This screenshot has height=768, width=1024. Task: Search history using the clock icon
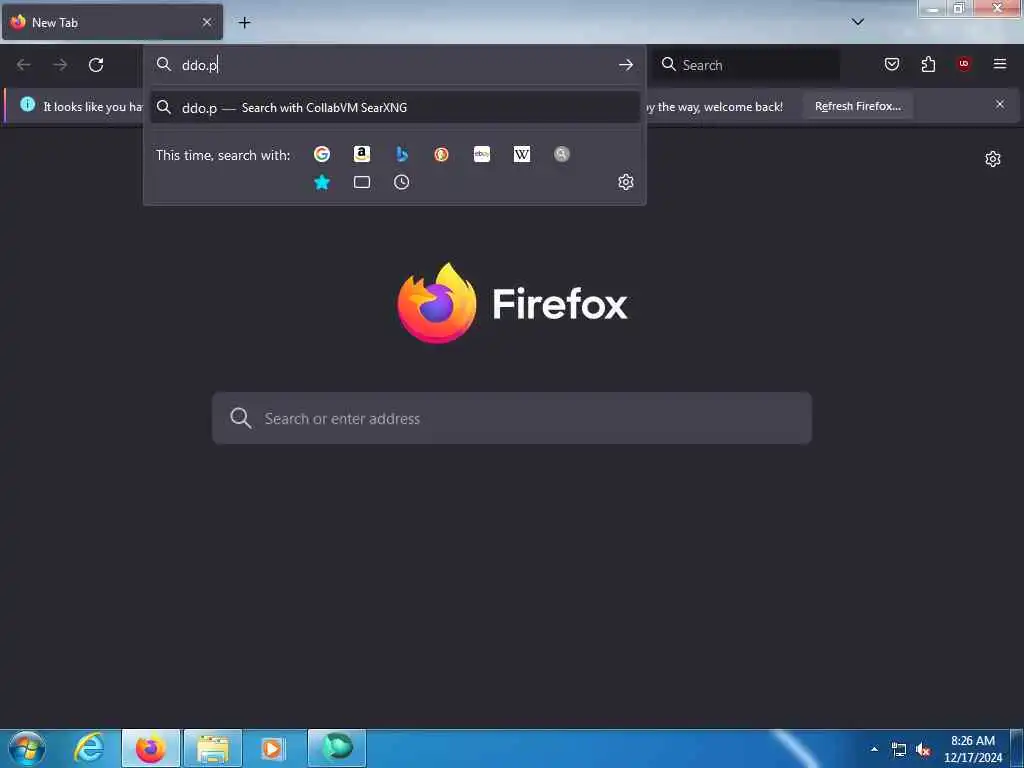402,182
